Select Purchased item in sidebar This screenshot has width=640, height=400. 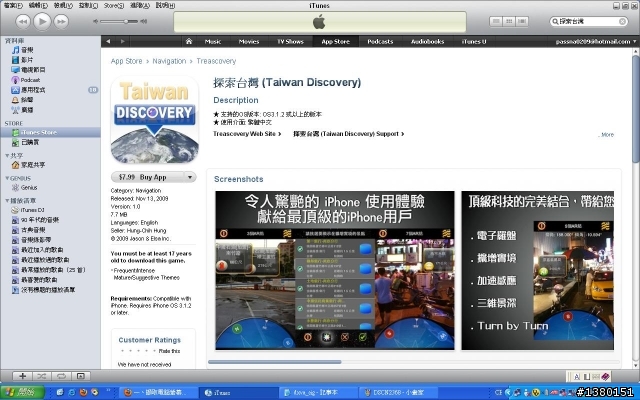click(26, 142)
